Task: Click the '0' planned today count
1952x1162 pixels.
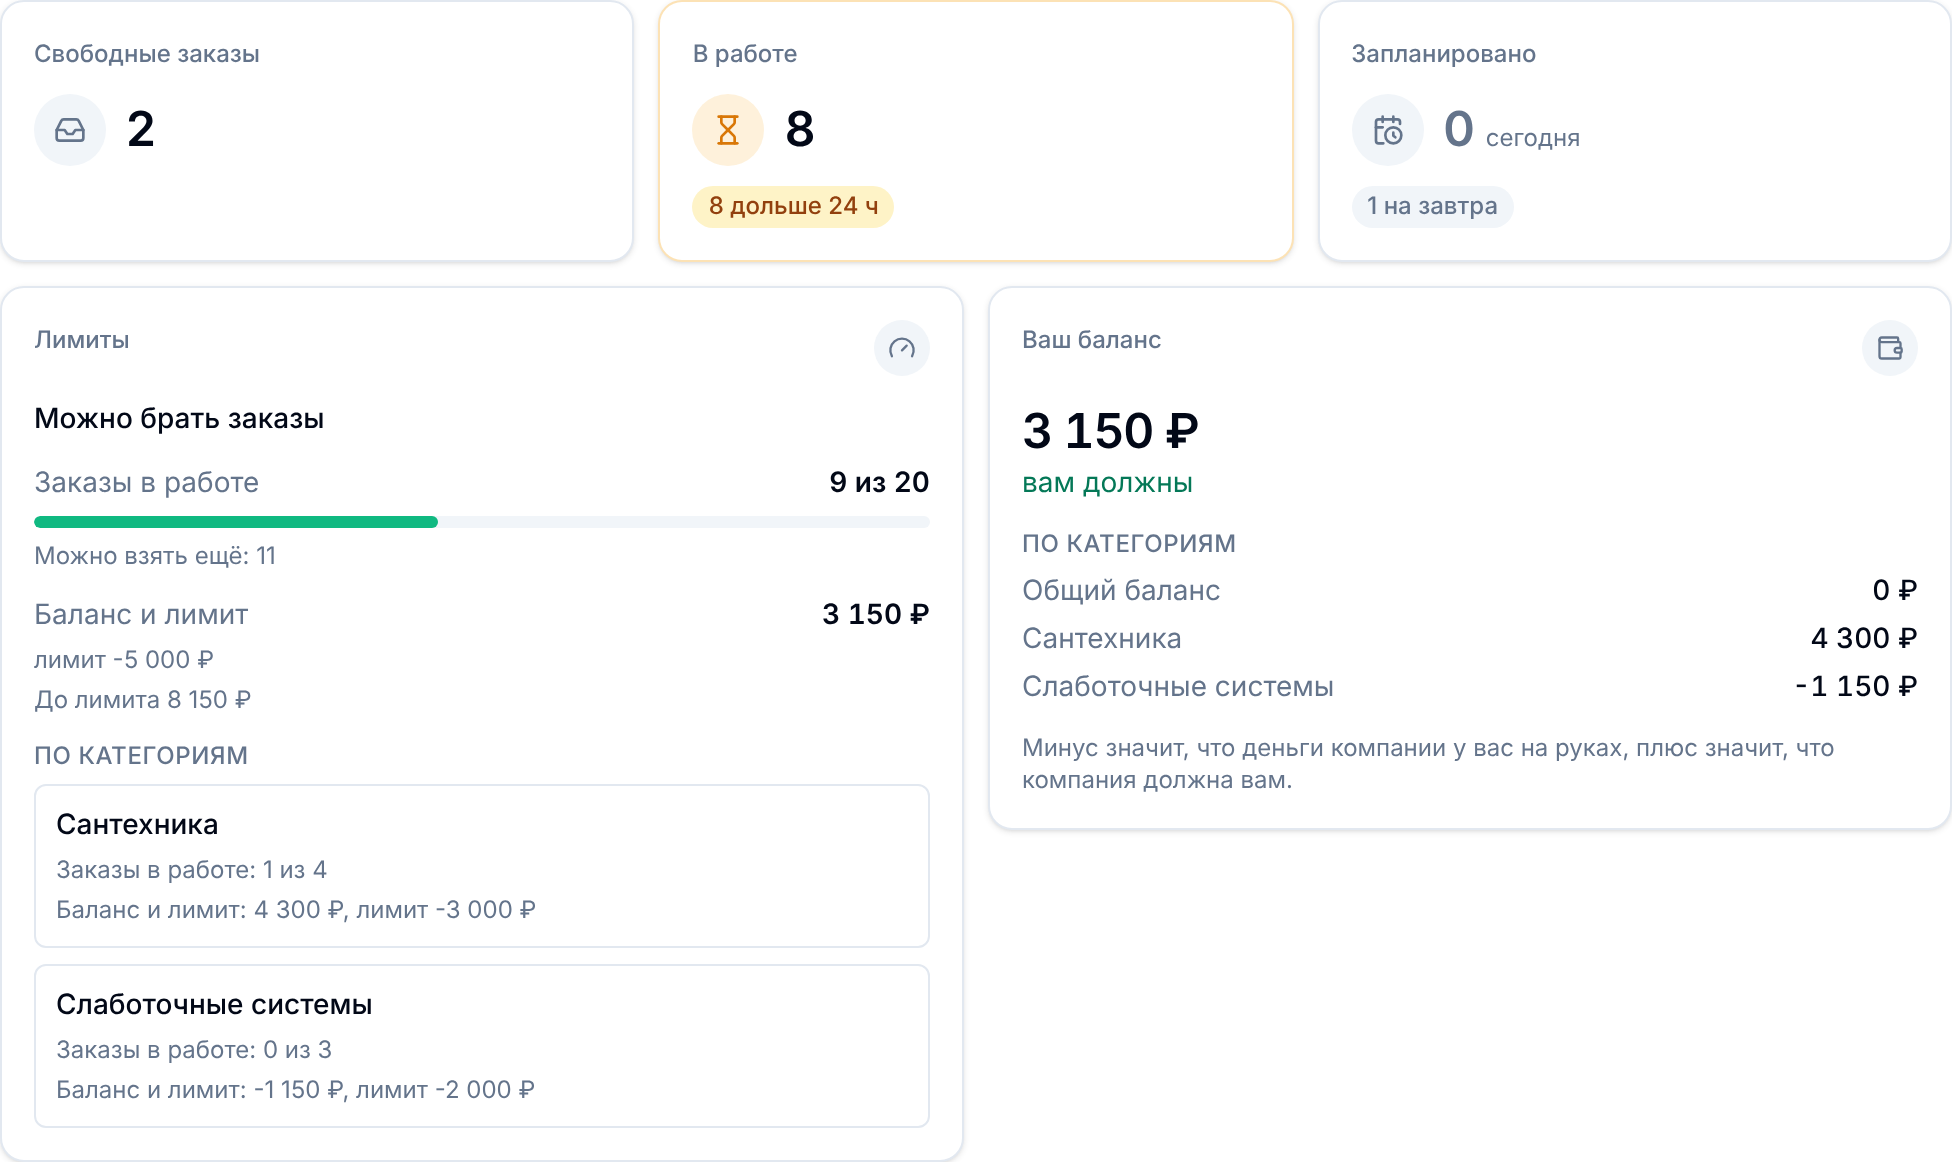Action: click(1459, 129)
